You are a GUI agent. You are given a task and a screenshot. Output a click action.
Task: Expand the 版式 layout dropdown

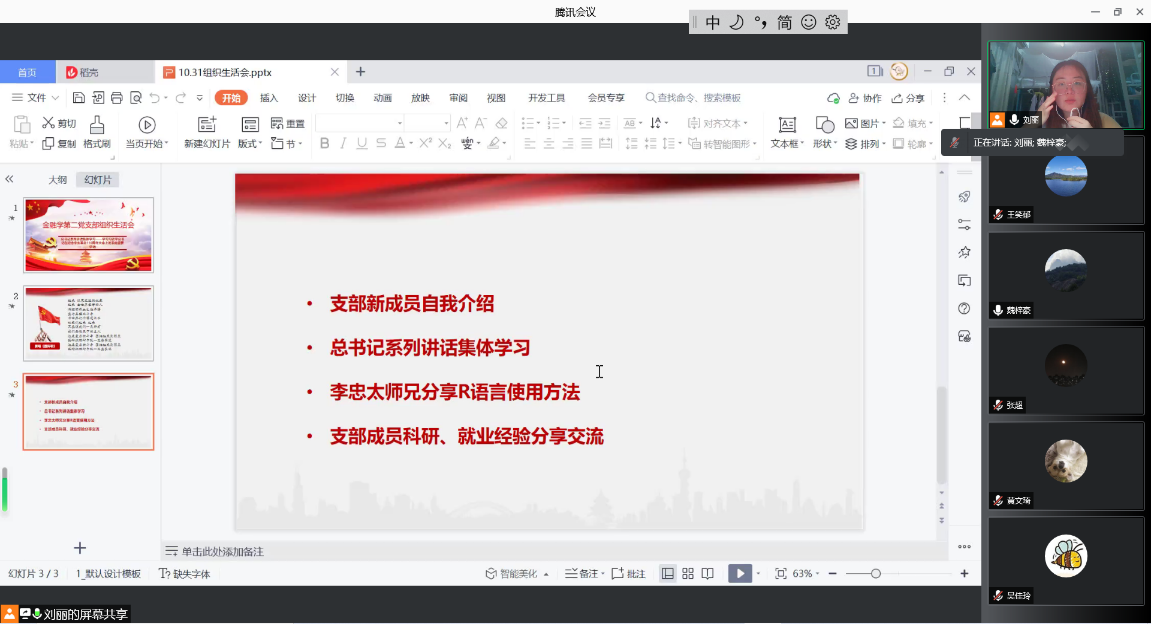(250, 144)
